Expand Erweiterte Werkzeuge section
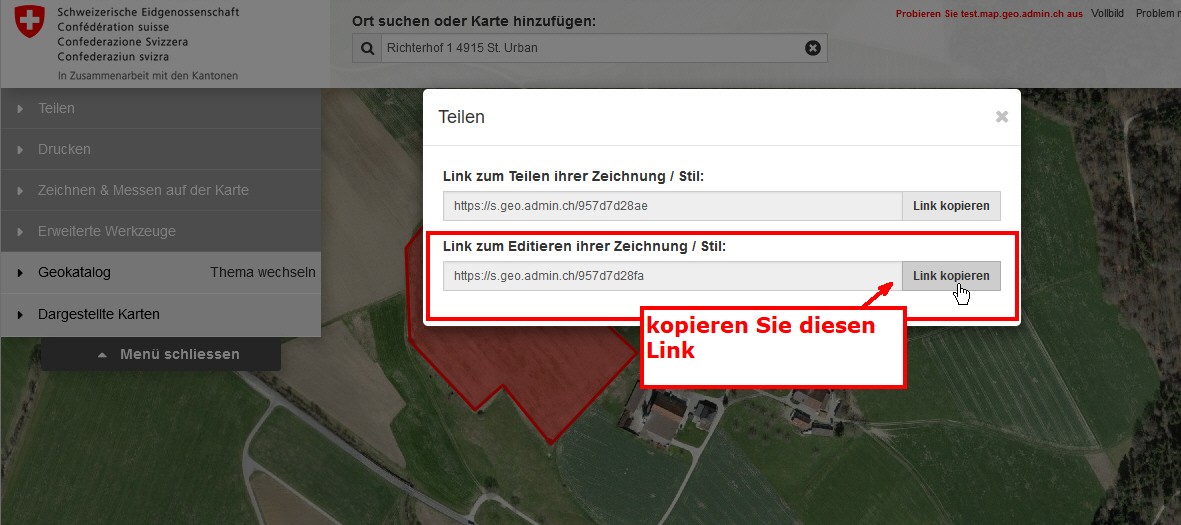The height and width of the screenshot is (525, 1181). click(160, 231)
